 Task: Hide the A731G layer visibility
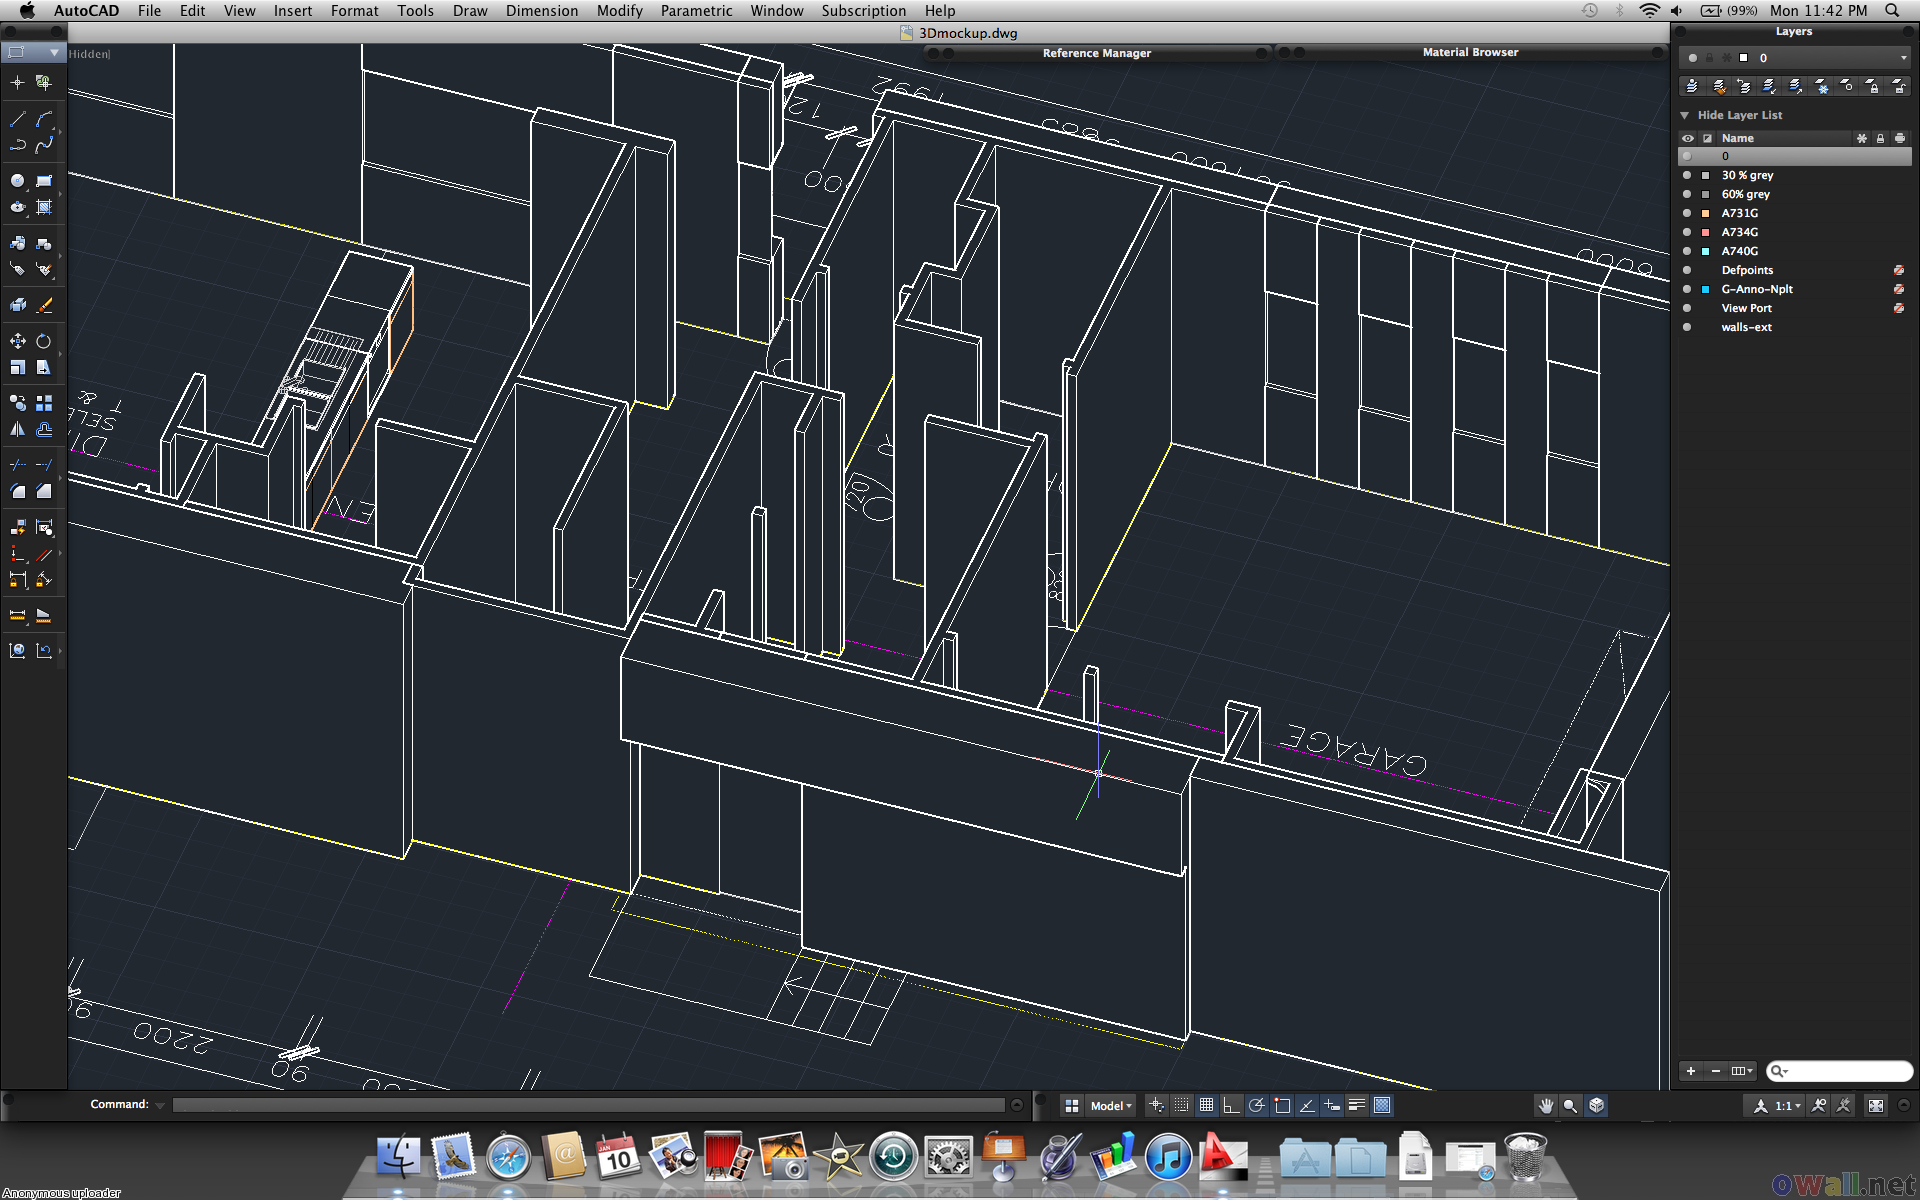point(1687,213)
